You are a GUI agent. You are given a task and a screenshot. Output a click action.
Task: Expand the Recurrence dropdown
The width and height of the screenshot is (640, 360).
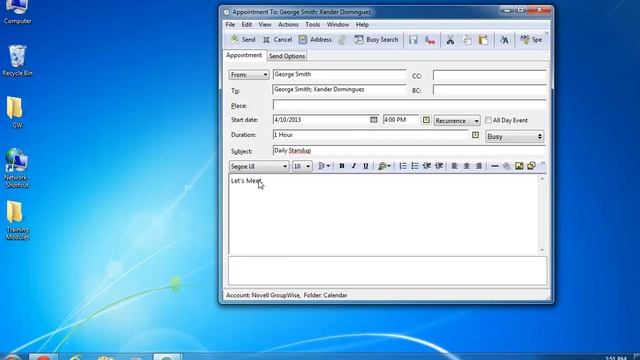[457, 121]
